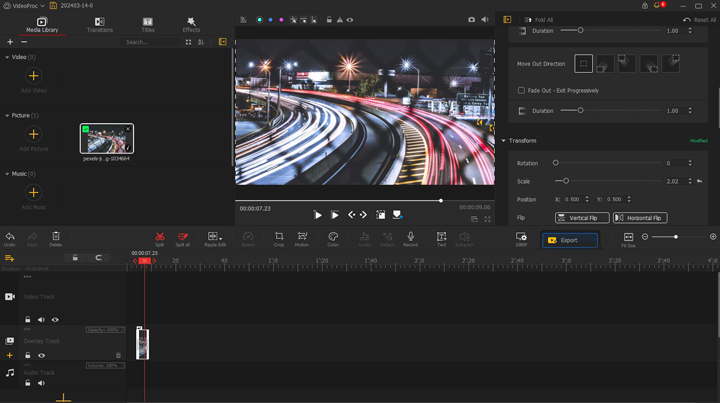Click the Record microphone icon
This screenshot has width=720, height=403.
coord(410,238)
